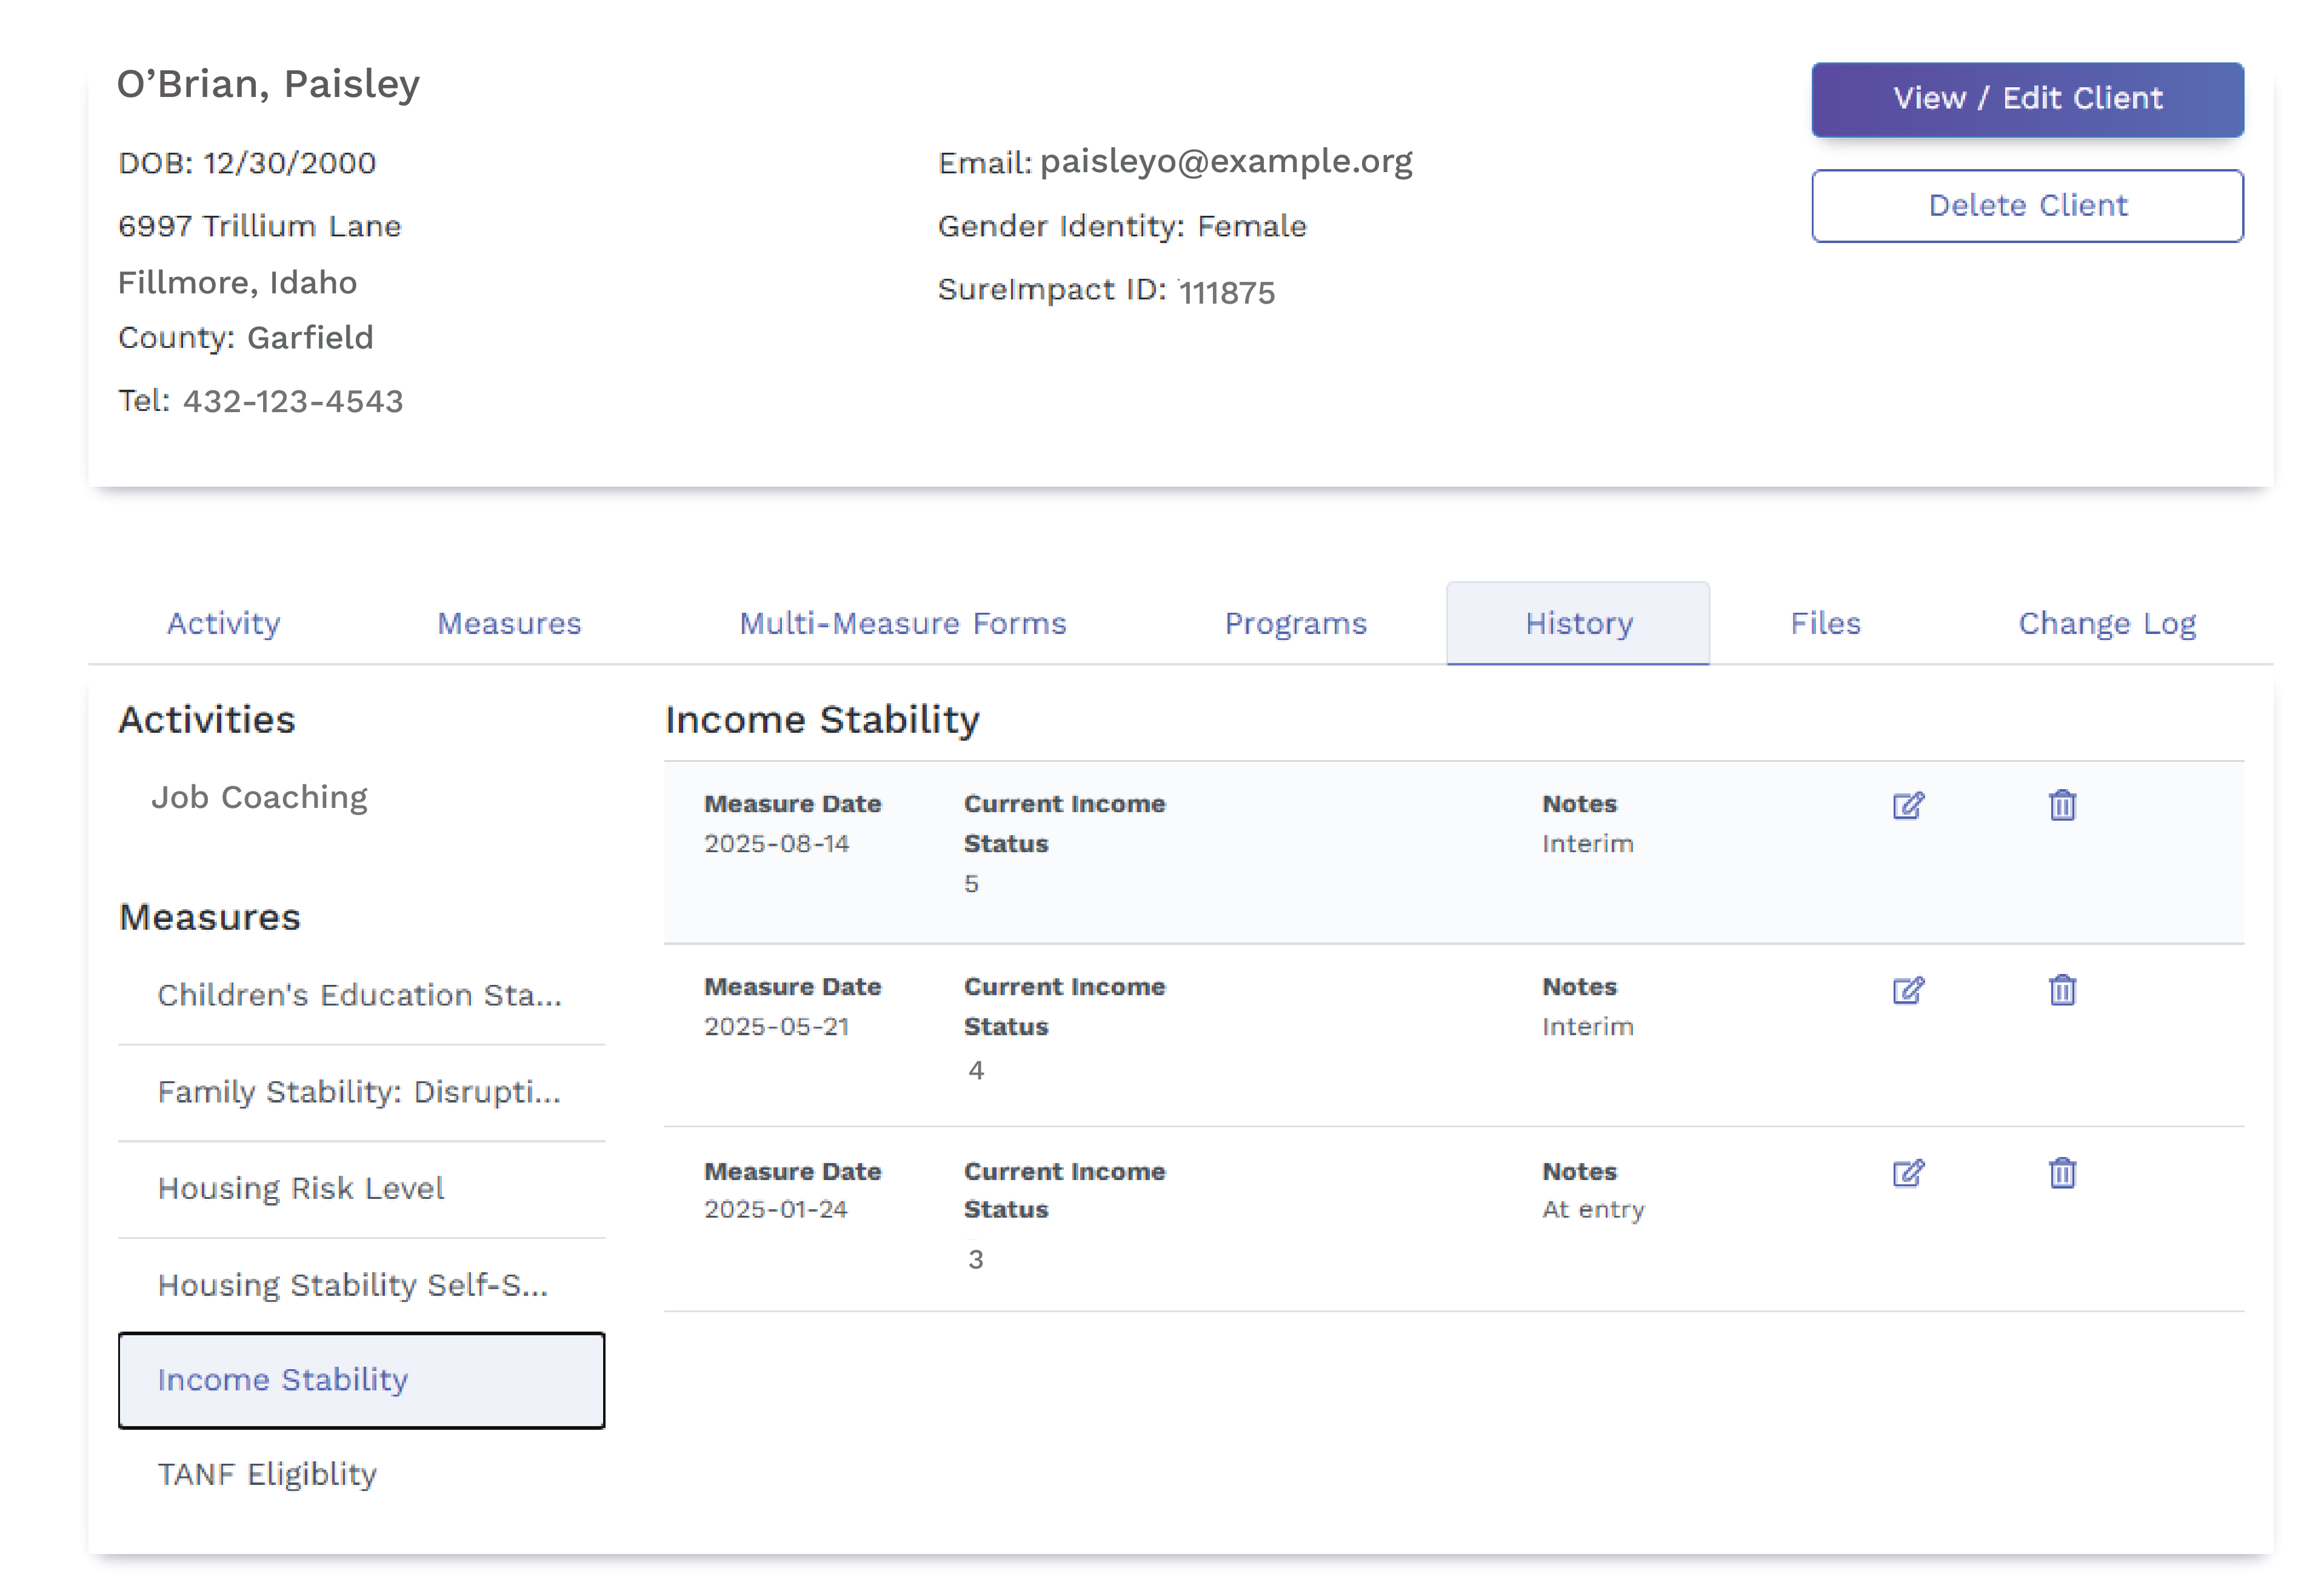This screenshot has width=2324, height=1591.
Task: Open Family Stability: Disruption measure history
Action: (x=359, y=1091)
